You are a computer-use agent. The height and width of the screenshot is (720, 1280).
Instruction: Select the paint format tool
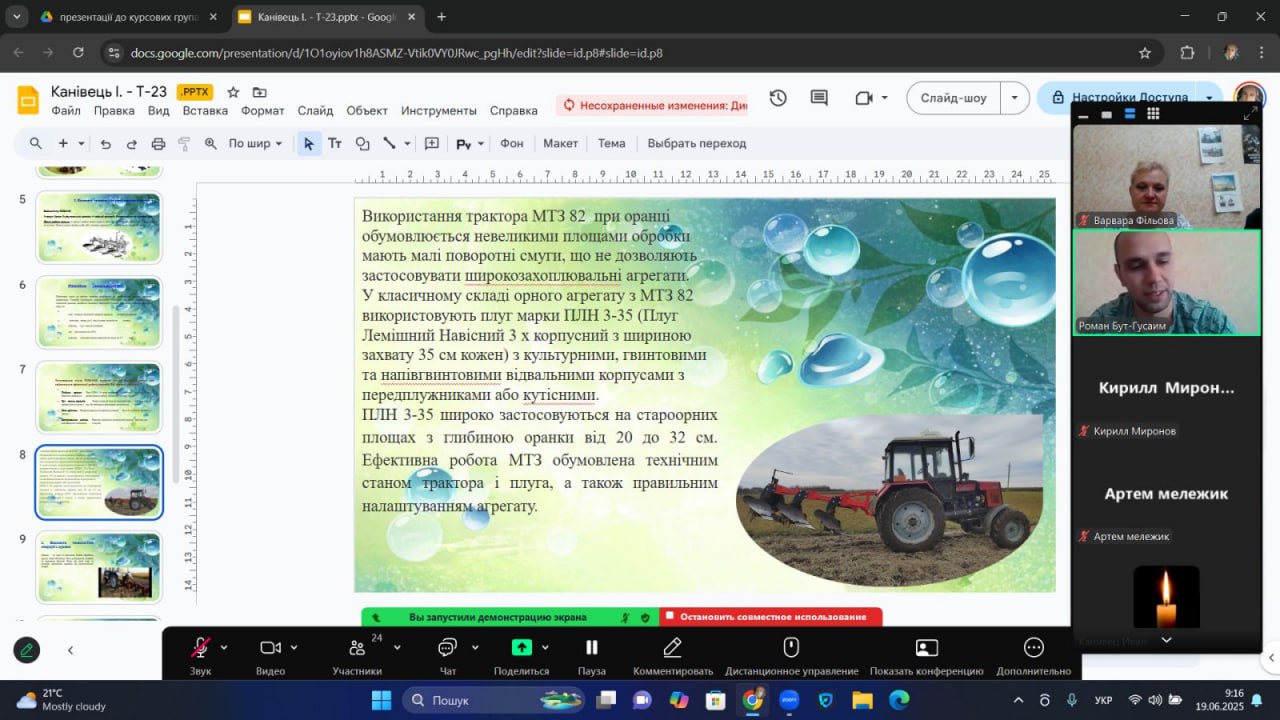tap(184, 143)
